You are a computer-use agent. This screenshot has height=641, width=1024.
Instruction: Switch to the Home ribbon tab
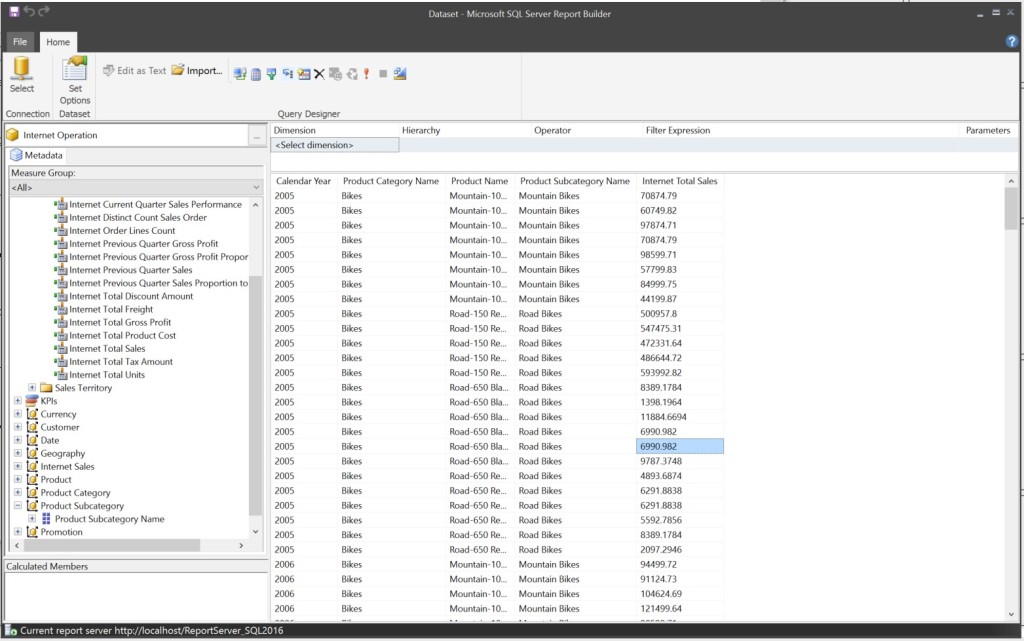tap(57, 42)
